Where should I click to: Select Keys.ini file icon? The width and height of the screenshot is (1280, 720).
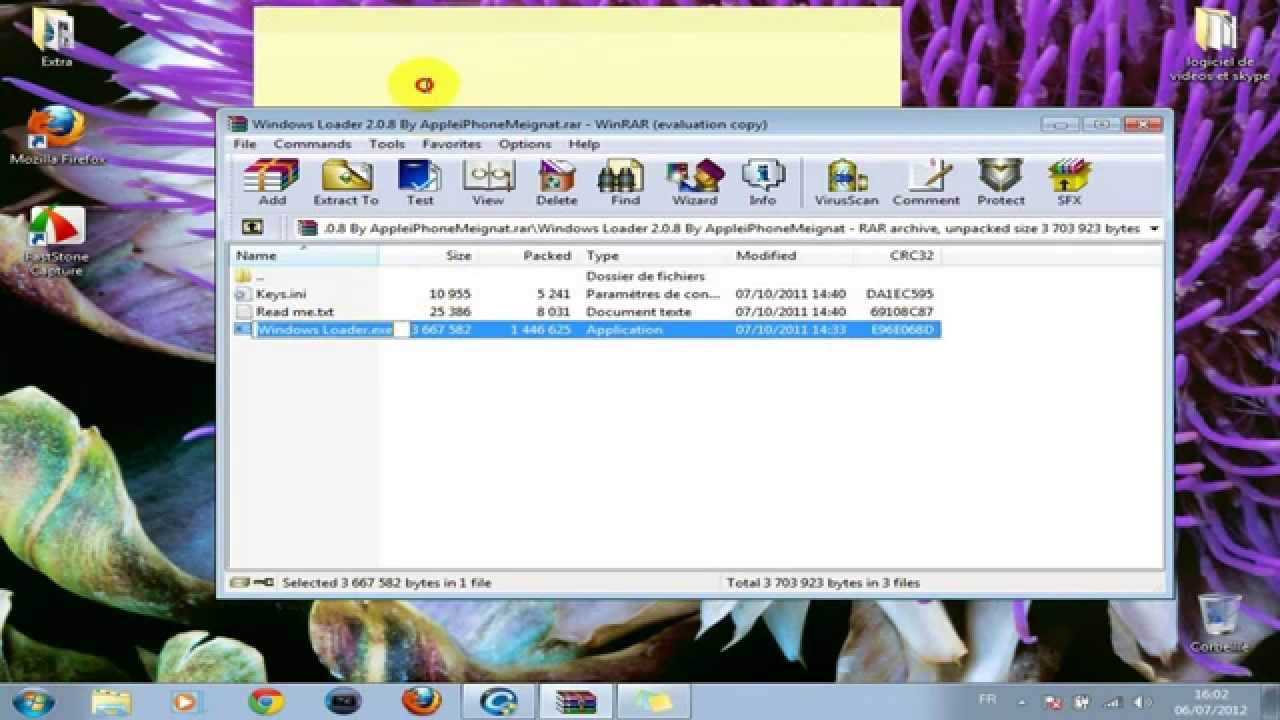pyautogui.click(x=243, y=294)
